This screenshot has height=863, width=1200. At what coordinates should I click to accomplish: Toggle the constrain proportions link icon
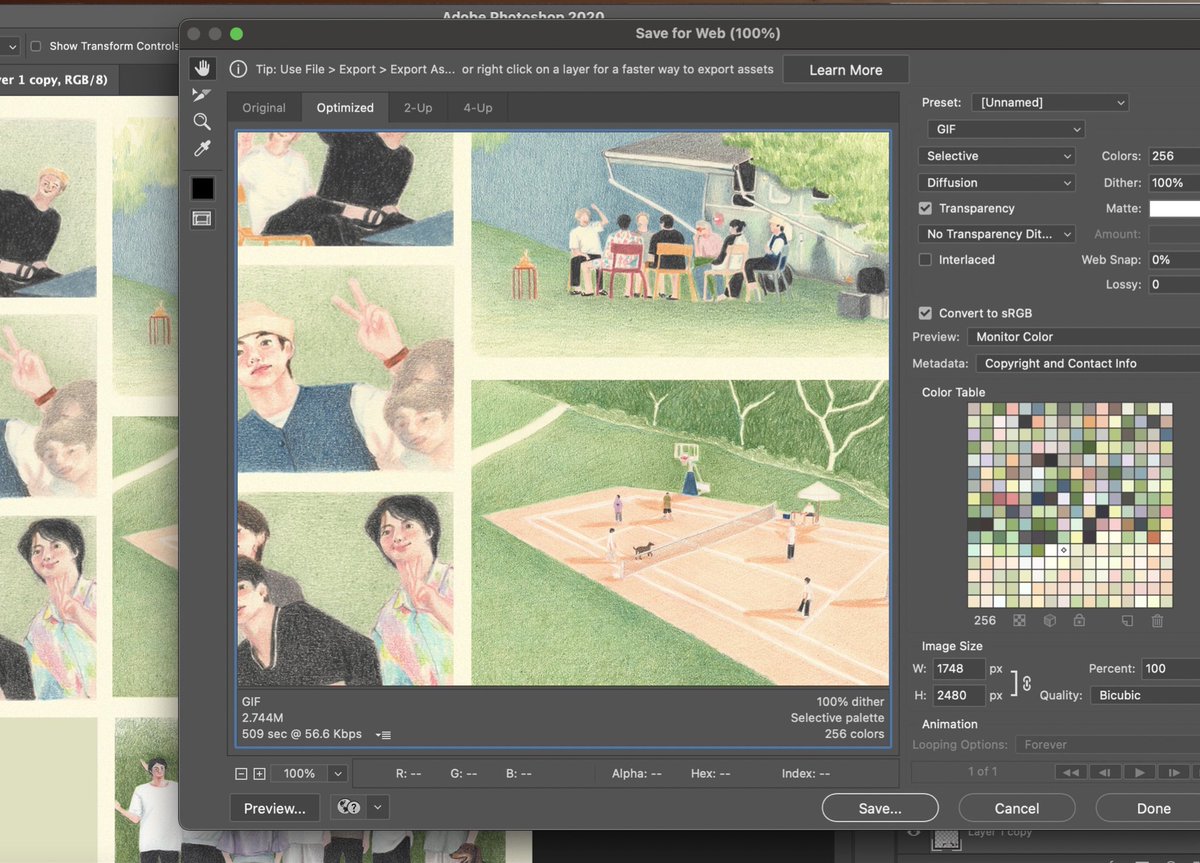point(1026,682)
